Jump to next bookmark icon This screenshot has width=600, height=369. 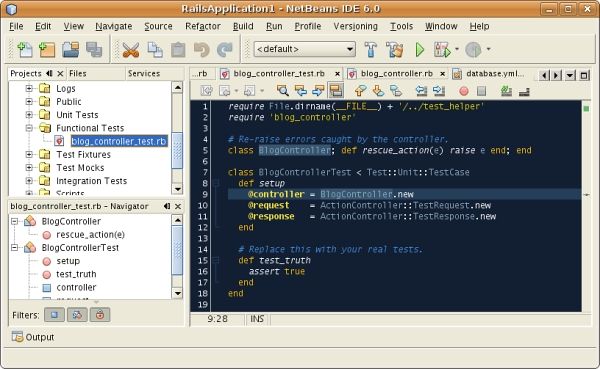click(378, 91)
